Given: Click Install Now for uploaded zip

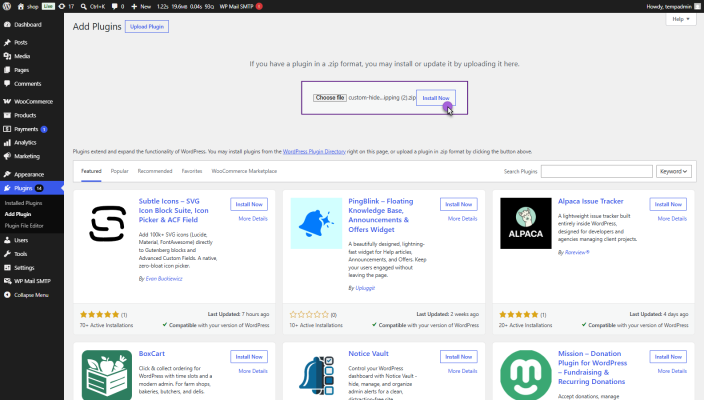Looking at the screenshot, I should 436,98.
